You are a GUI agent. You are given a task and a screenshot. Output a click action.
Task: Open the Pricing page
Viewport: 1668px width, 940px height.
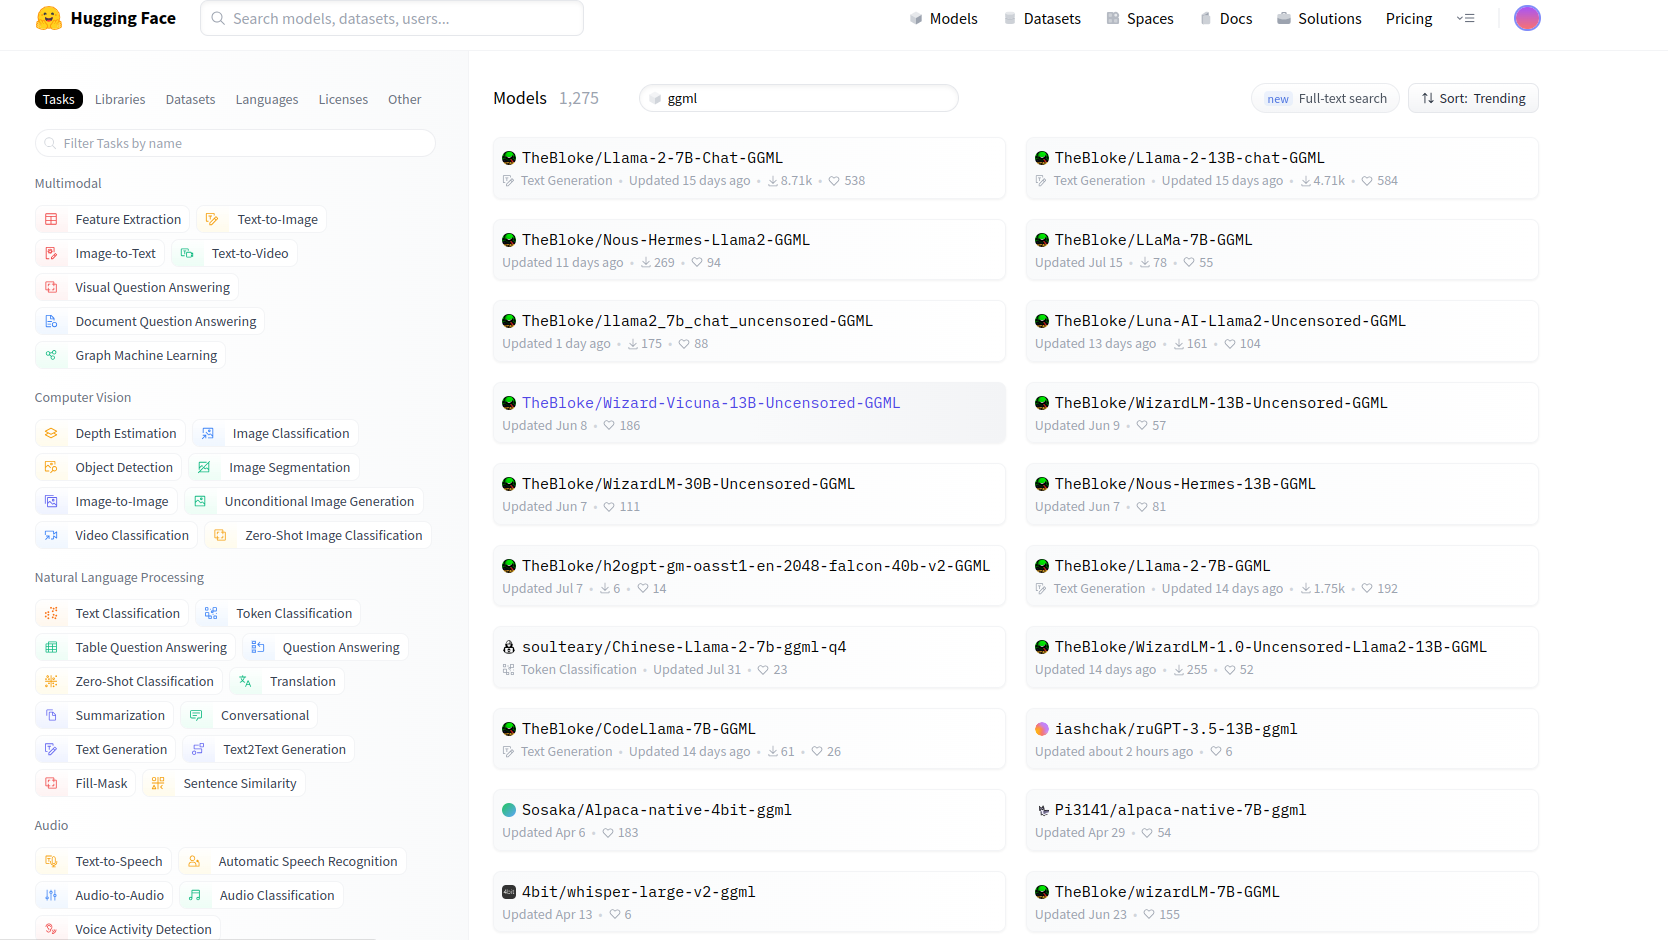[x=1408, y=18]
